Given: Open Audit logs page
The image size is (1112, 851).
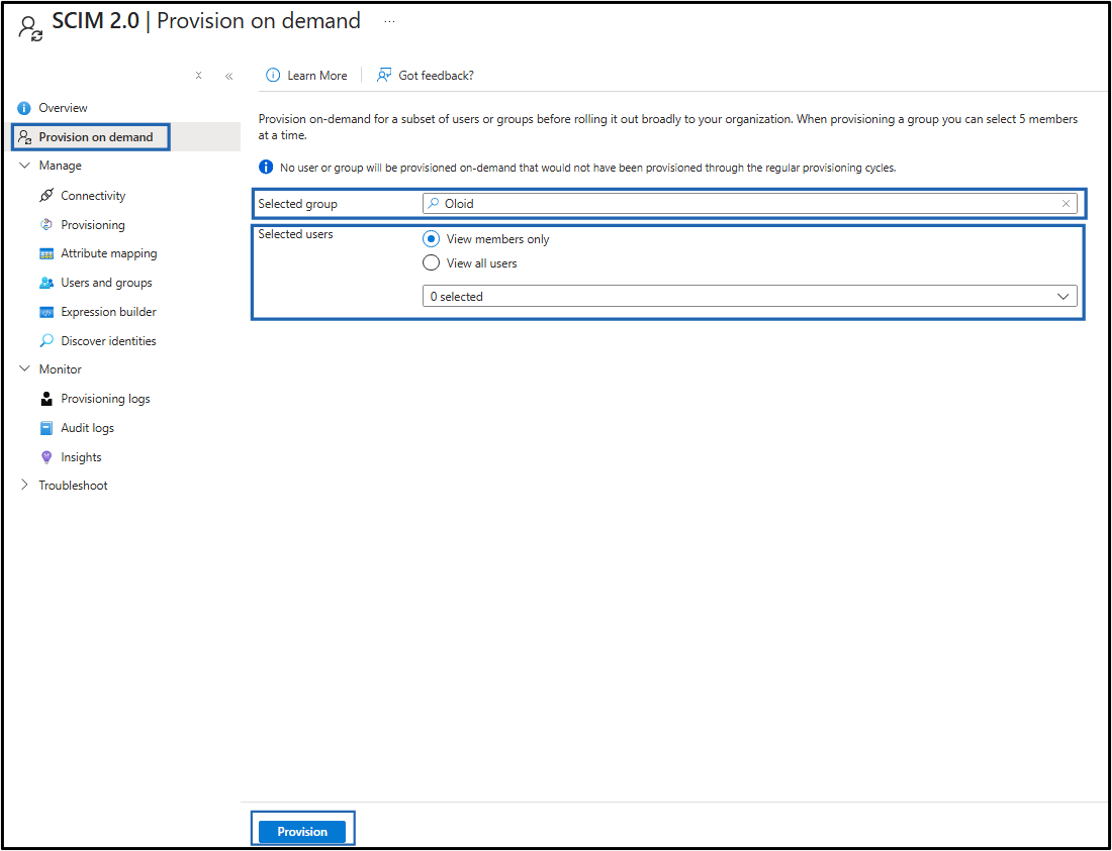Looking at the screenshot, I should click(87, 428).
